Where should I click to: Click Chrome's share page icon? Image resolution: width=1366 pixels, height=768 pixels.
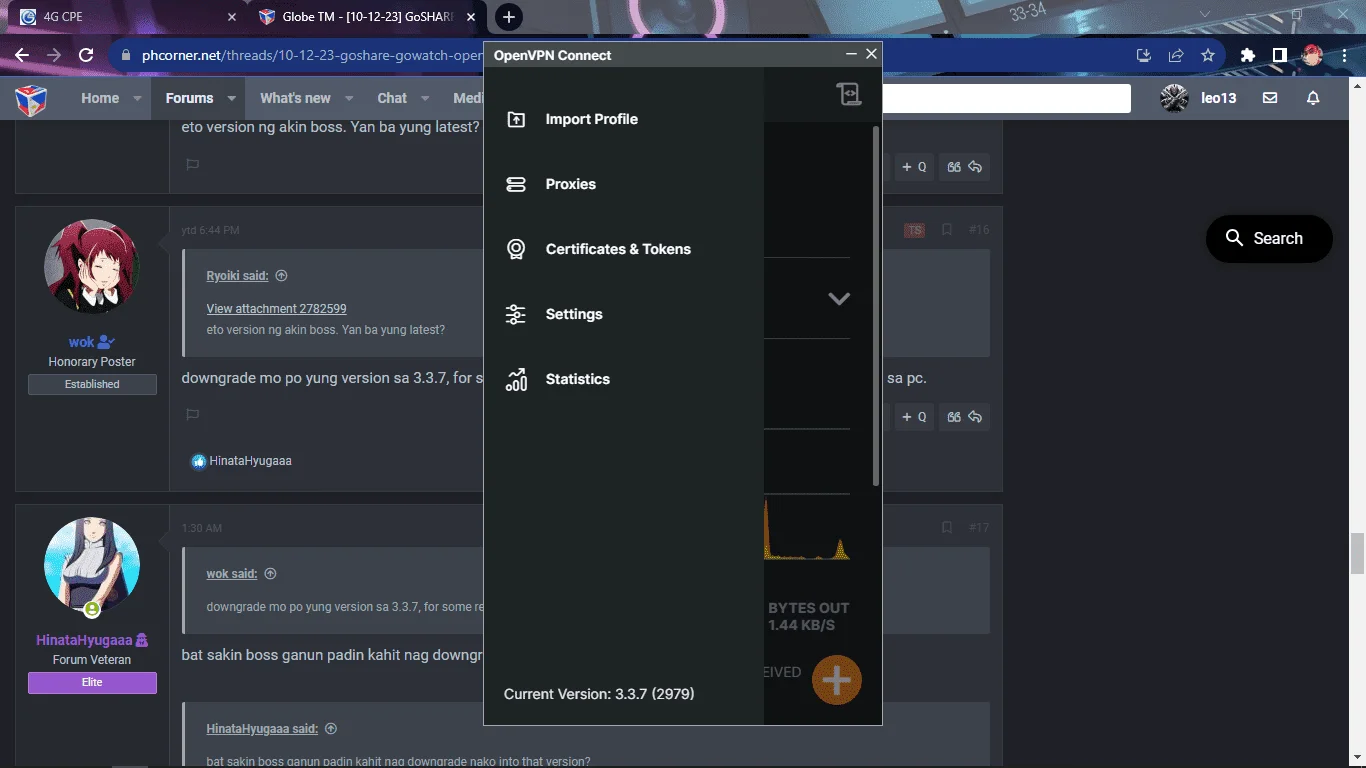(x=1176, y=55)
